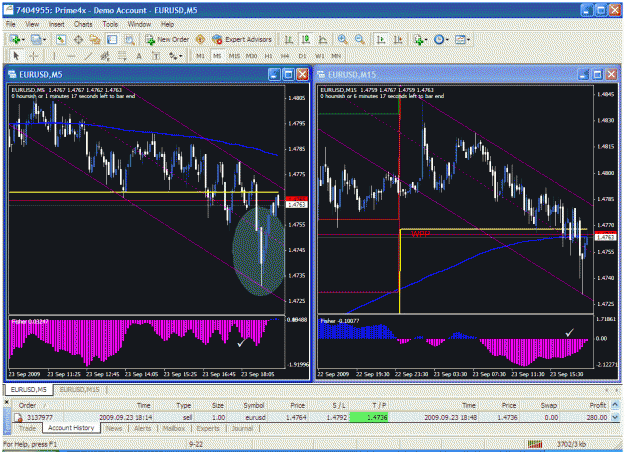Sort history by Profit column header
The height and width of the screenshot is (452, 625).
click(597, 405)
